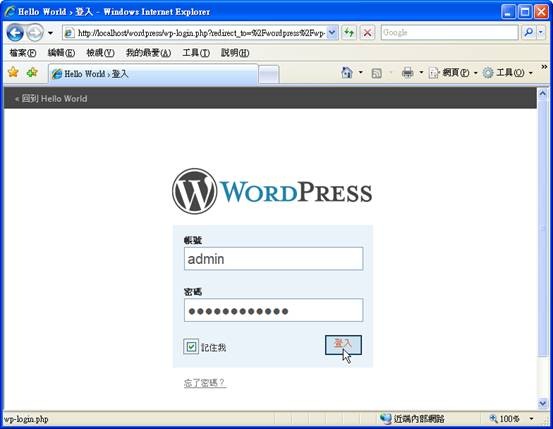Open the 工具(O) gear menu
Screen dimensions: 553x429
[x=507, y=73]
